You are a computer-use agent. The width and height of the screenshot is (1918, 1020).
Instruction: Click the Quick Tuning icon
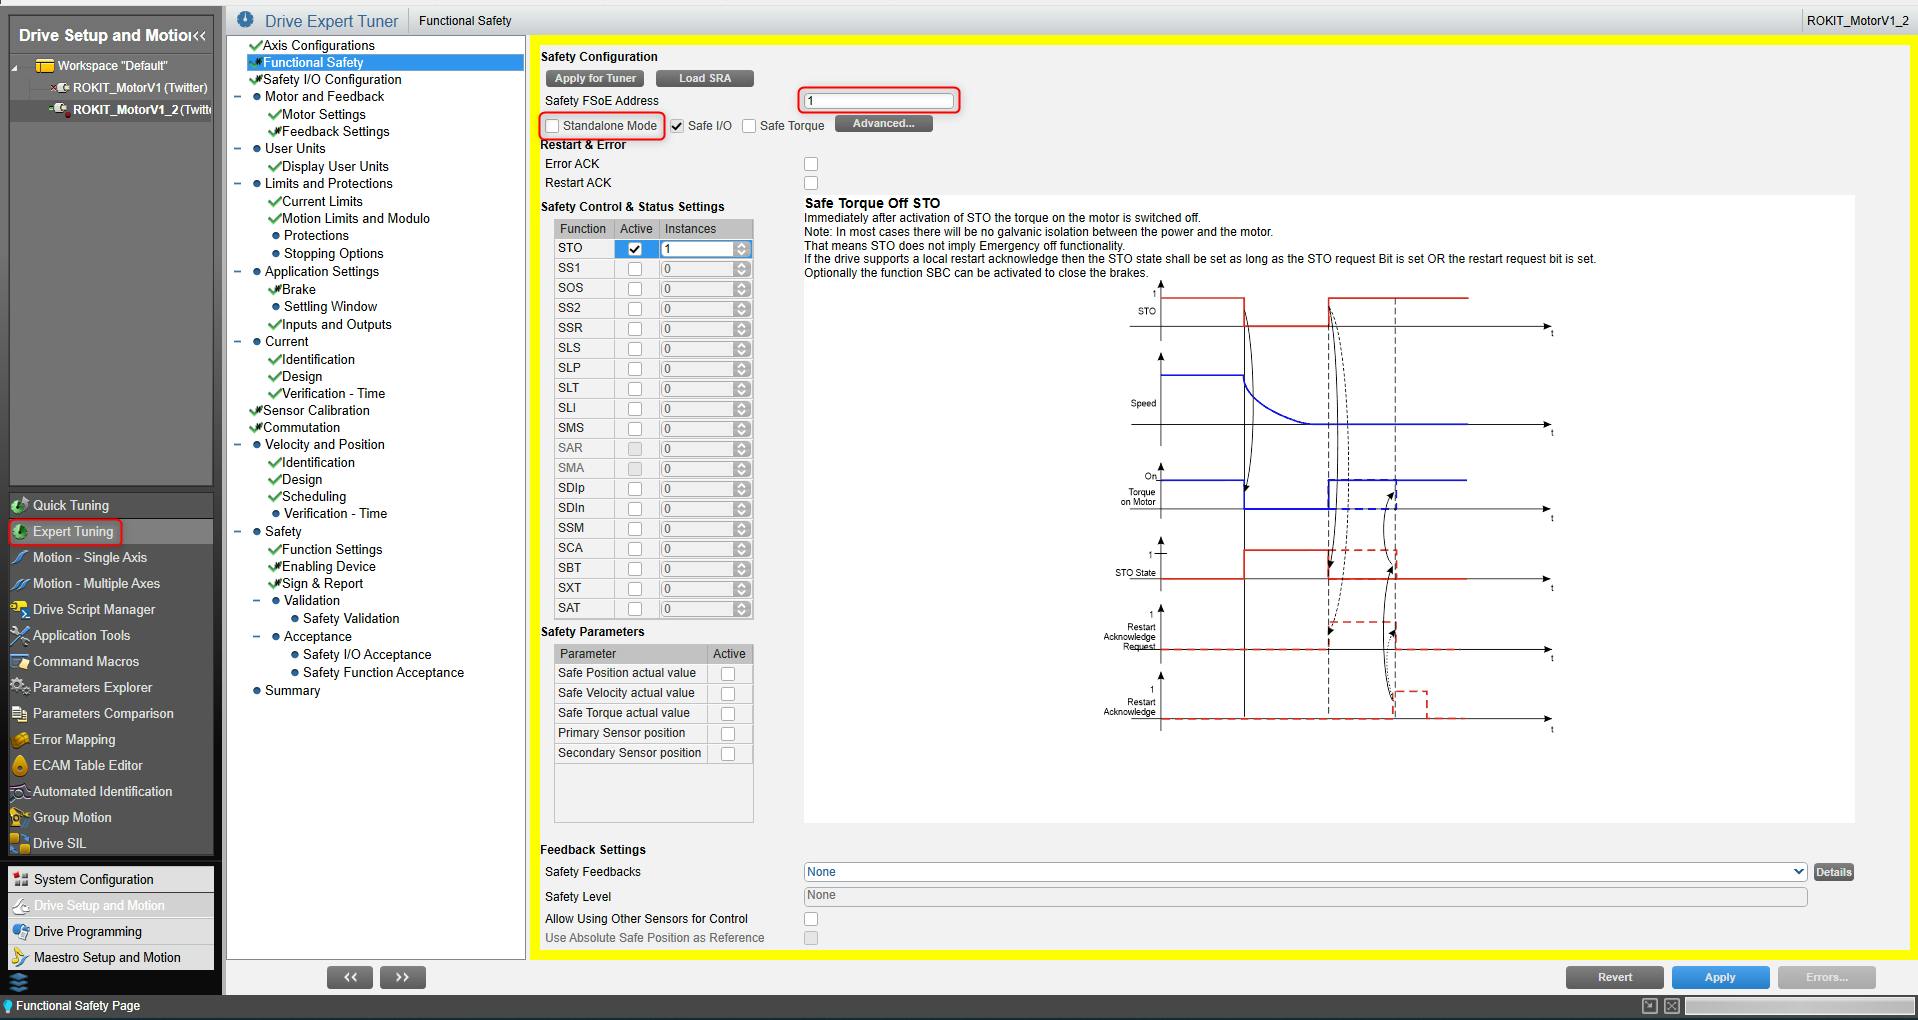pyautogui.click(x=20, y=505)
